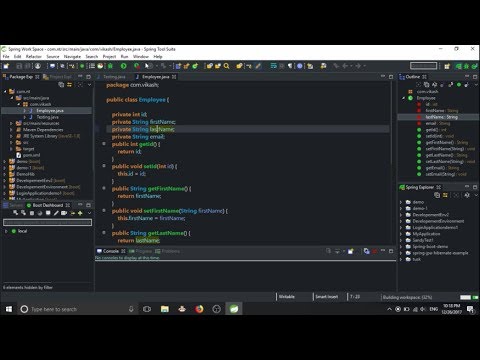Screen dimensions: 480x360
Task: Open File Explorer from the taskbar
Action: point(165,309)
